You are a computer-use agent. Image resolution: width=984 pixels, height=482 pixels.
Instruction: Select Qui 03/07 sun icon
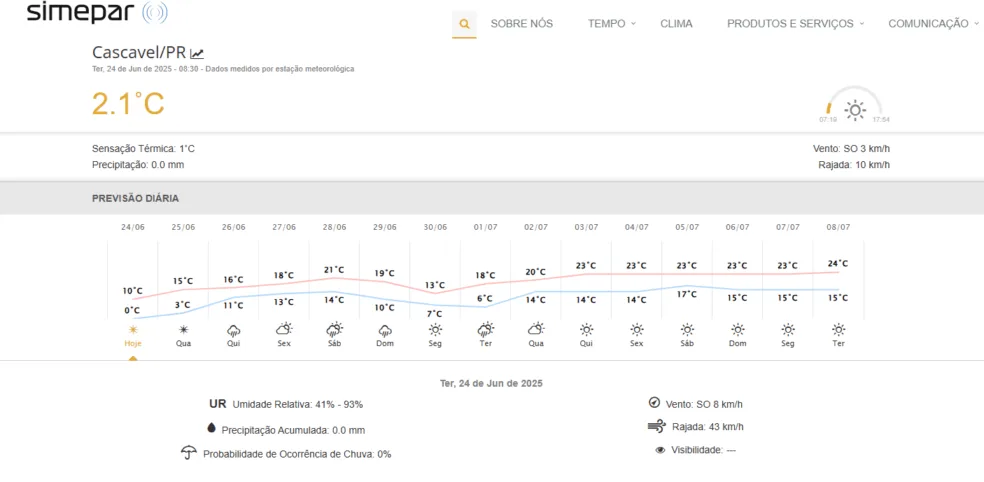click(587, 329)
